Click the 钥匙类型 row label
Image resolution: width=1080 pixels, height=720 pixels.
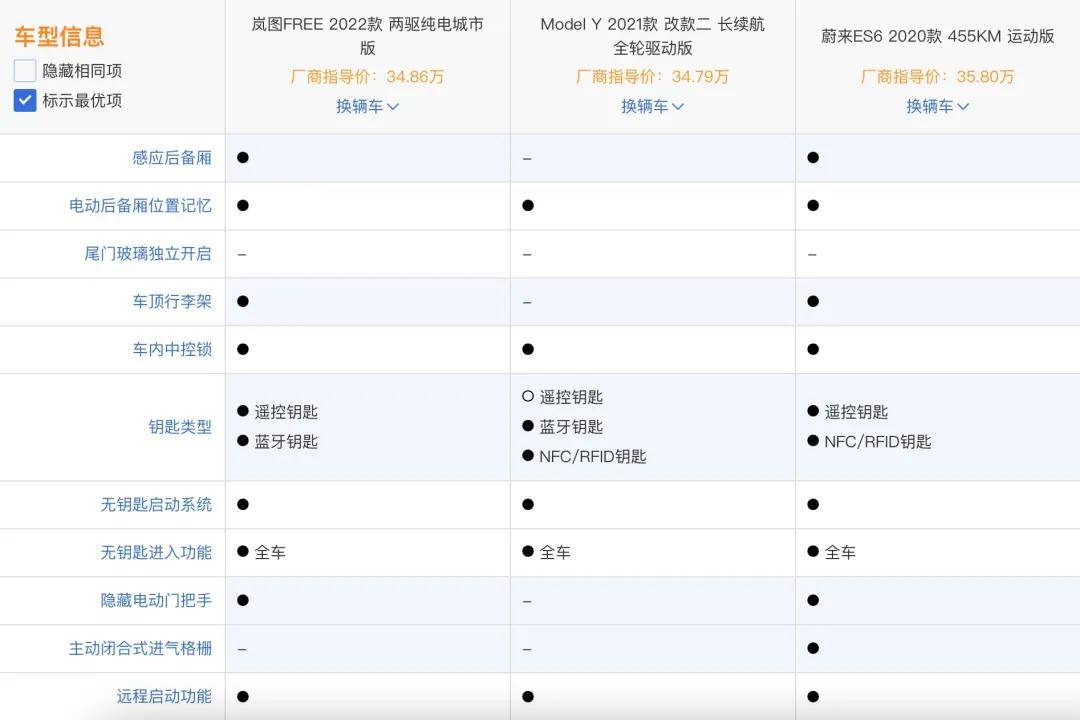coord(180,427)
